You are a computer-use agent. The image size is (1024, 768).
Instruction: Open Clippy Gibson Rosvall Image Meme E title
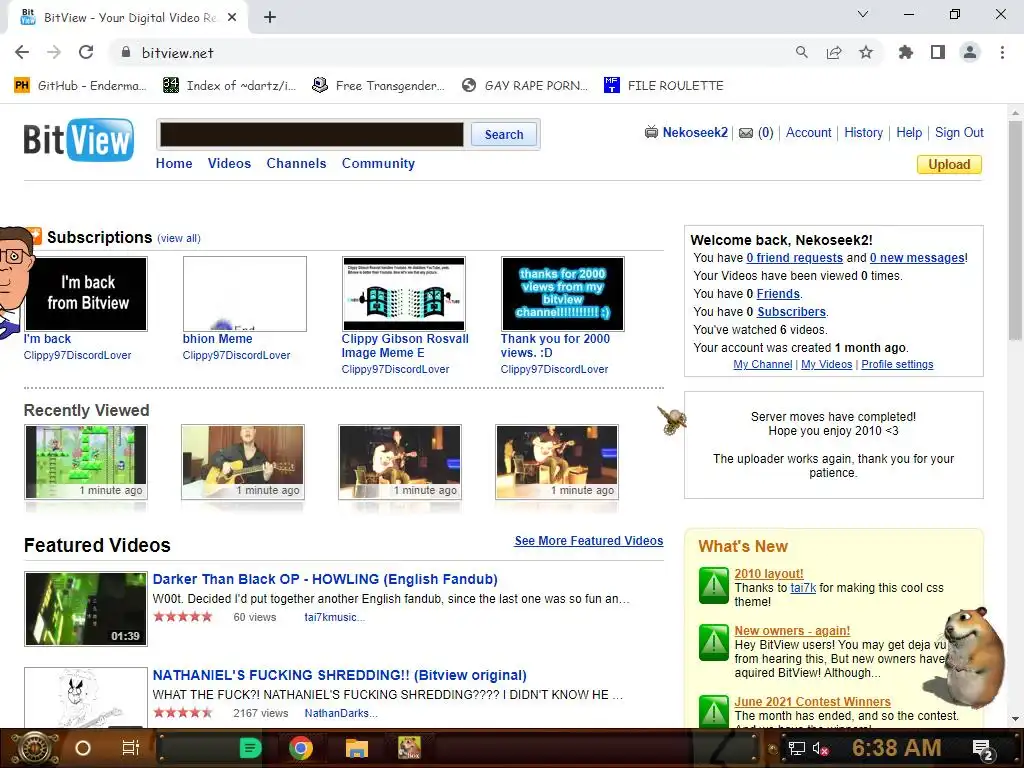coord(405,345)
